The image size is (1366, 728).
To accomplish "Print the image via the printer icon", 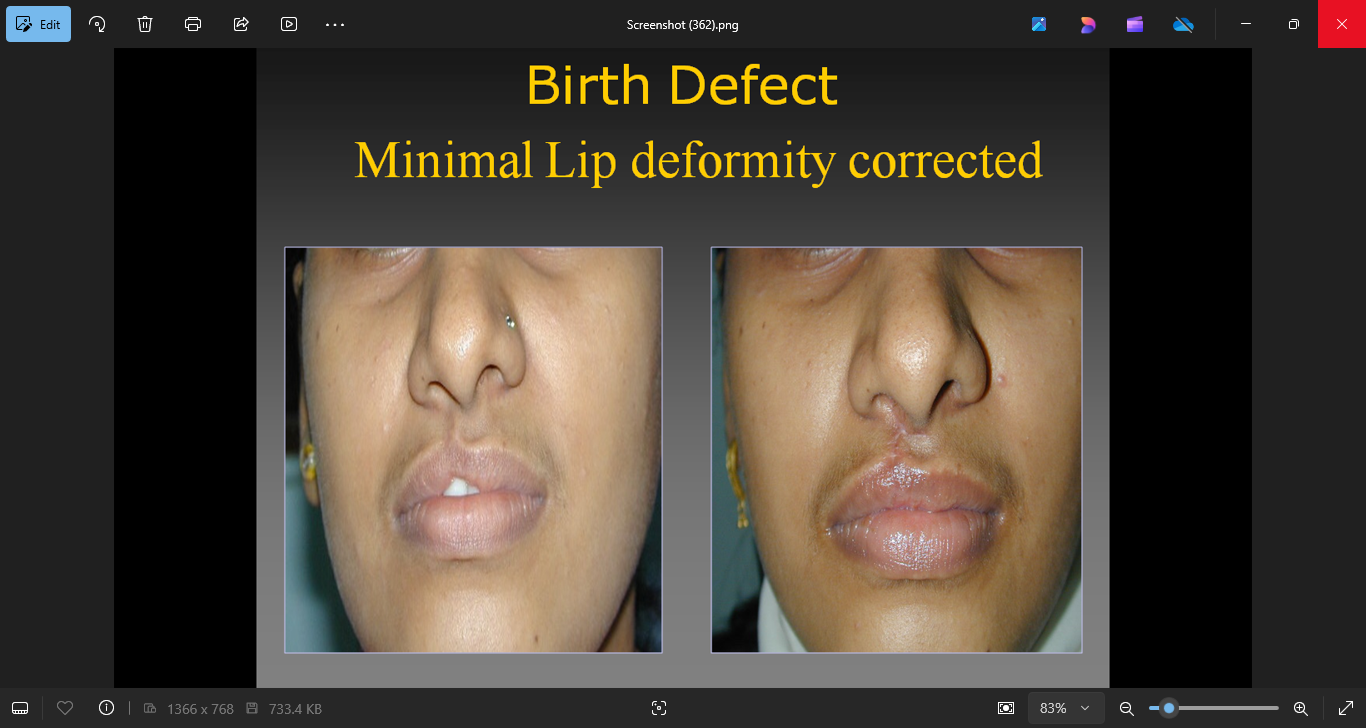I will click(x=193, y=24).
